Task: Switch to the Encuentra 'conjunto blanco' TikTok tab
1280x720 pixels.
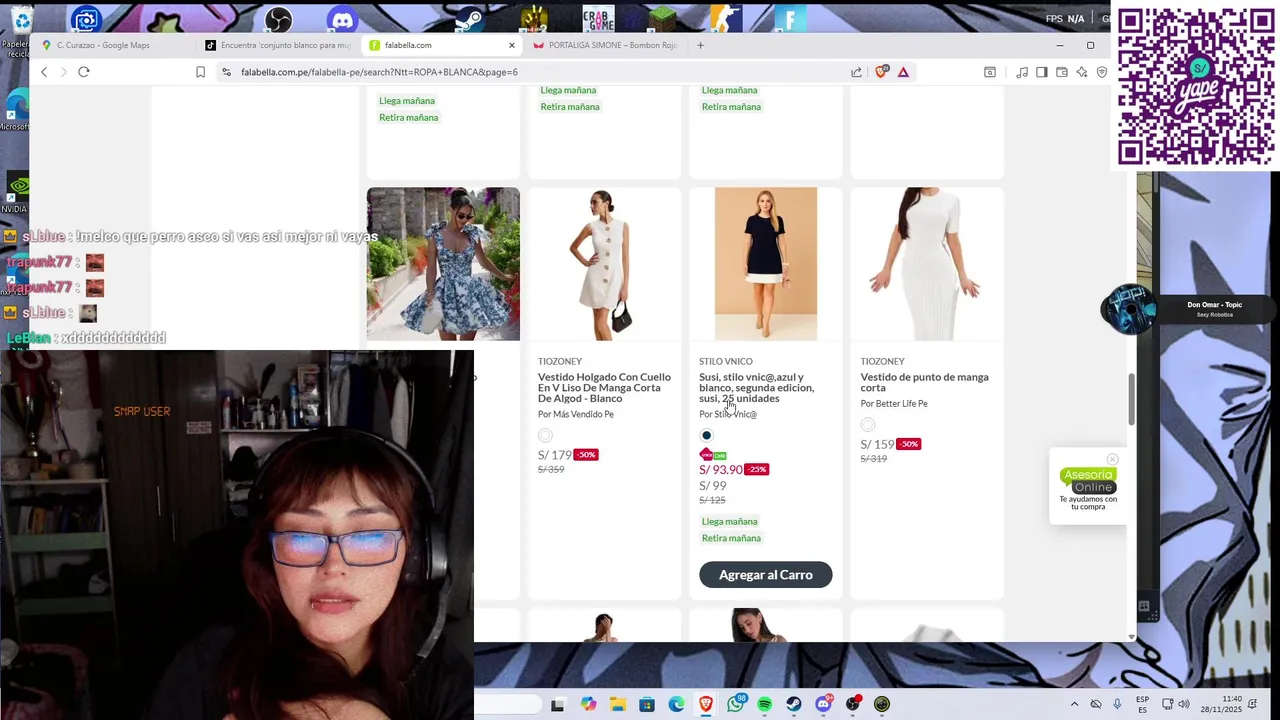Action: [277, 45]
